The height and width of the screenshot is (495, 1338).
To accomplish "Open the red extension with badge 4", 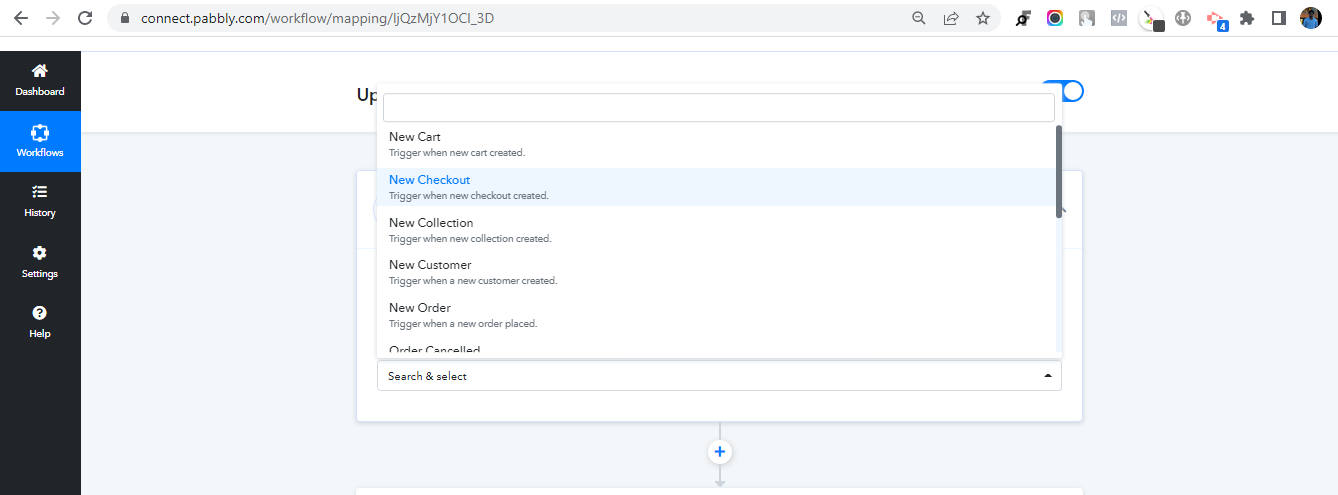I will (x=1216, y=19).
